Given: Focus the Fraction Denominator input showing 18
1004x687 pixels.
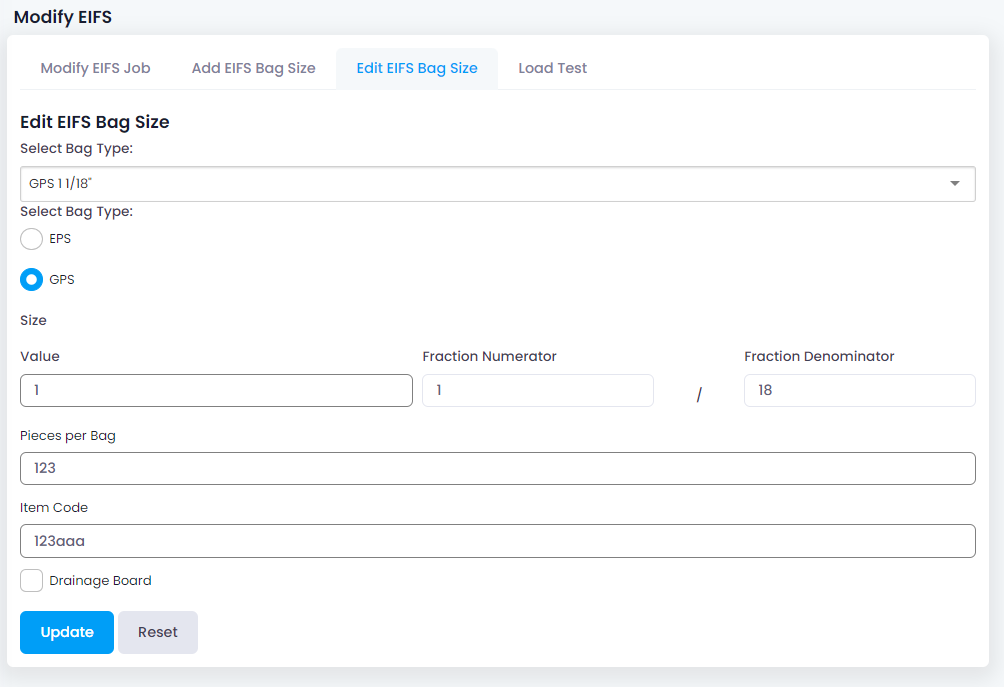Looking at the screenshot, I should pyautogui.click(x=859, y=391).
